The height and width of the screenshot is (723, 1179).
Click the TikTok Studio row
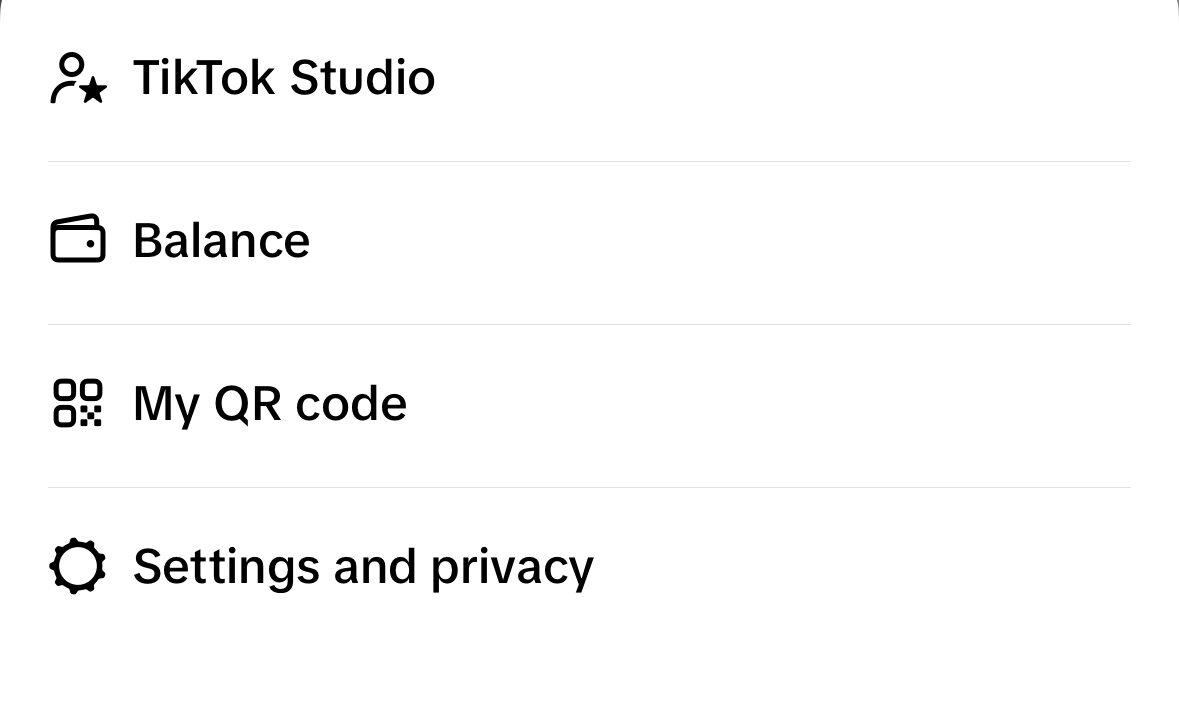tap(400, 78)
